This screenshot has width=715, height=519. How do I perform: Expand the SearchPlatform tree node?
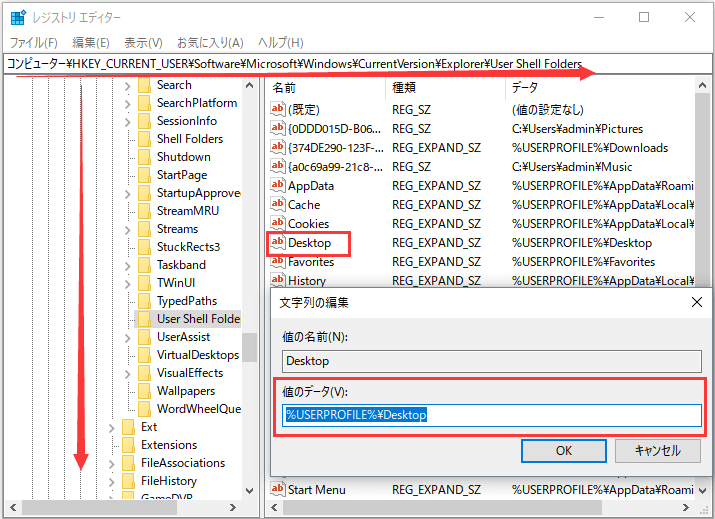click(127, 104)
